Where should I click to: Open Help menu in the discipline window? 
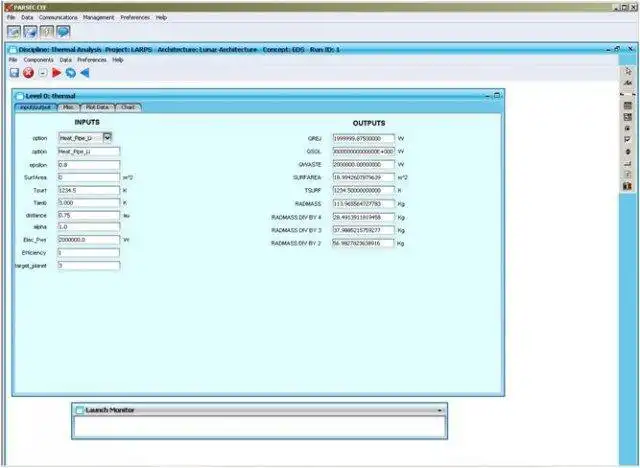click(x=118, y=60)
